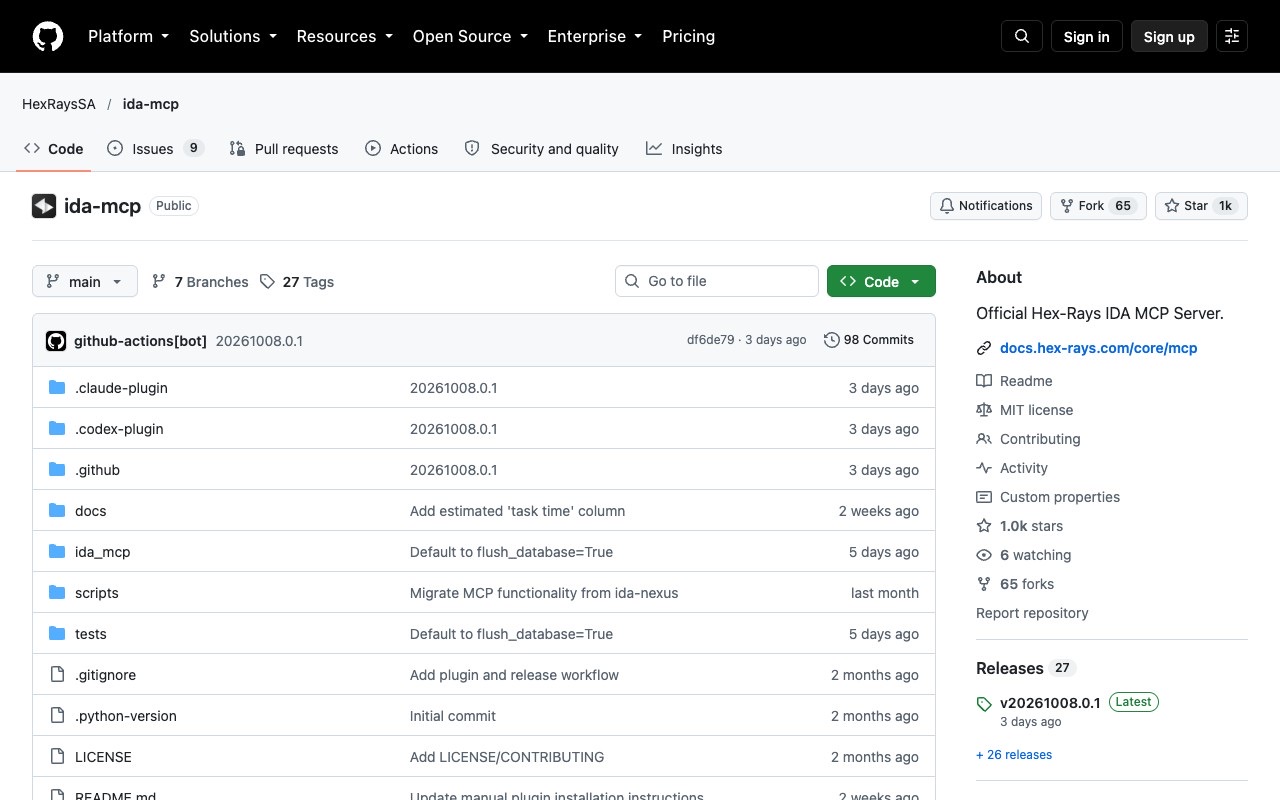Open the 1.0k stars link
1280x800 pixels.
tap(1031, 526)
